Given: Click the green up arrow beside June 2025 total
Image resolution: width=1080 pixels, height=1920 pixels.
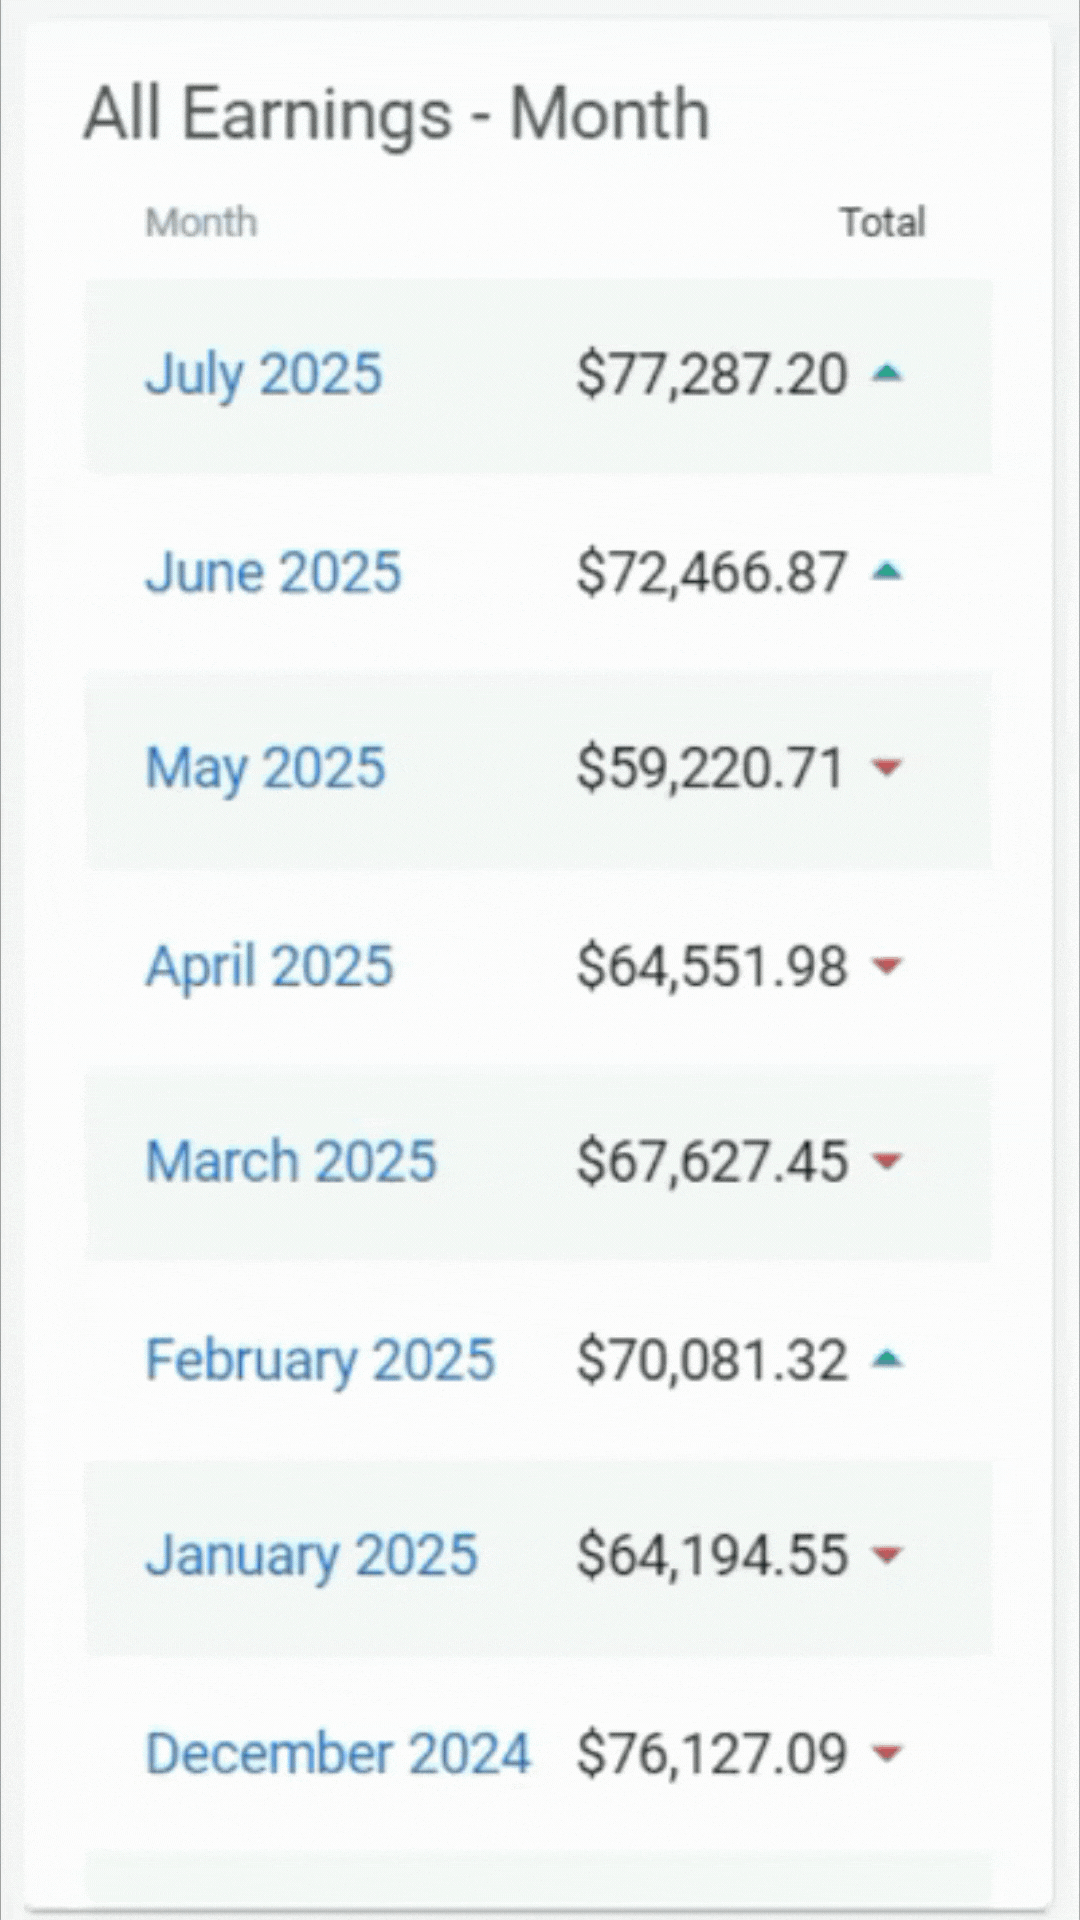Looking at the screenshot, I should click(x=887, y=572).
